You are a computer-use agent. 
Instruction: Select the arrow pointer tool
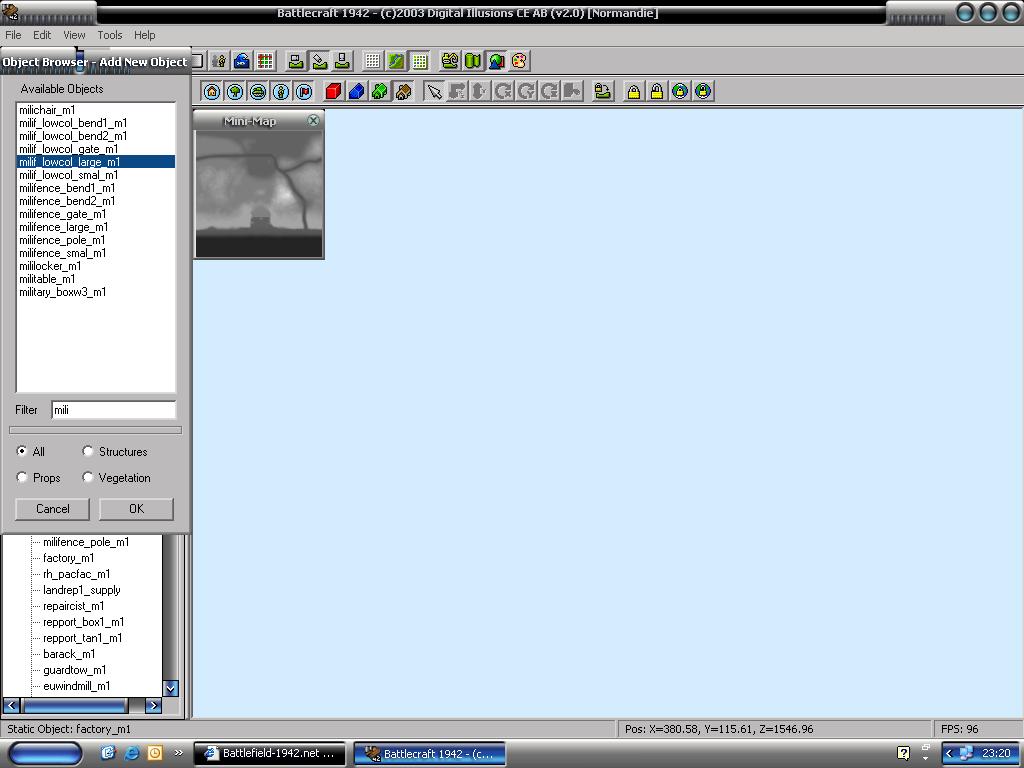pyautogui.click(x=434, y=91)
